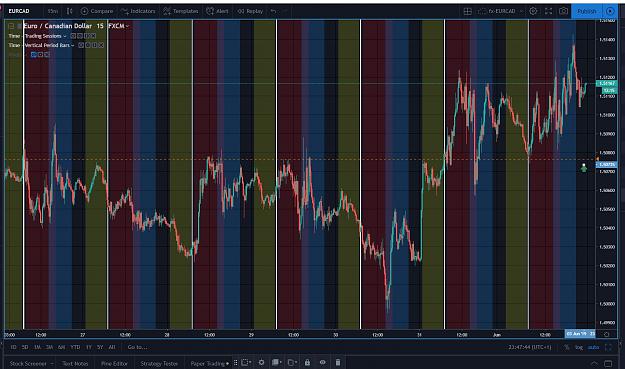Open the UTC+1 timezone clock menu
Screen dimensions: 625x369
coord(530,347)
